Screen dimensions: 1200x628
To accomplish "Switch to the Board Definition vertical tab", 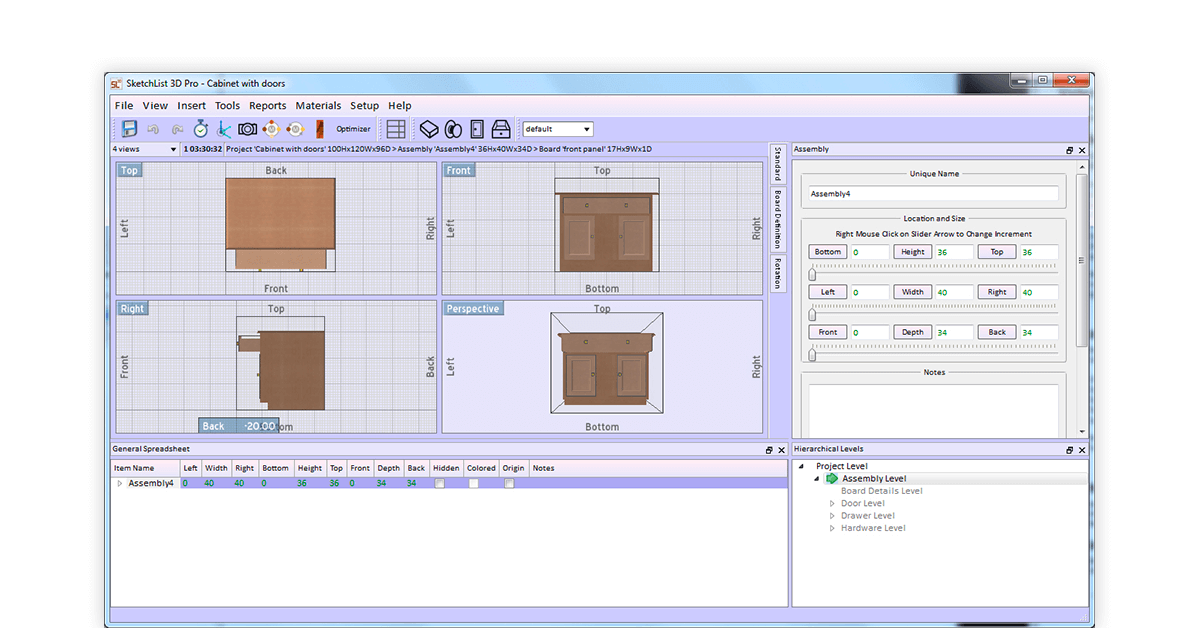I will click(x=777, y=219).
